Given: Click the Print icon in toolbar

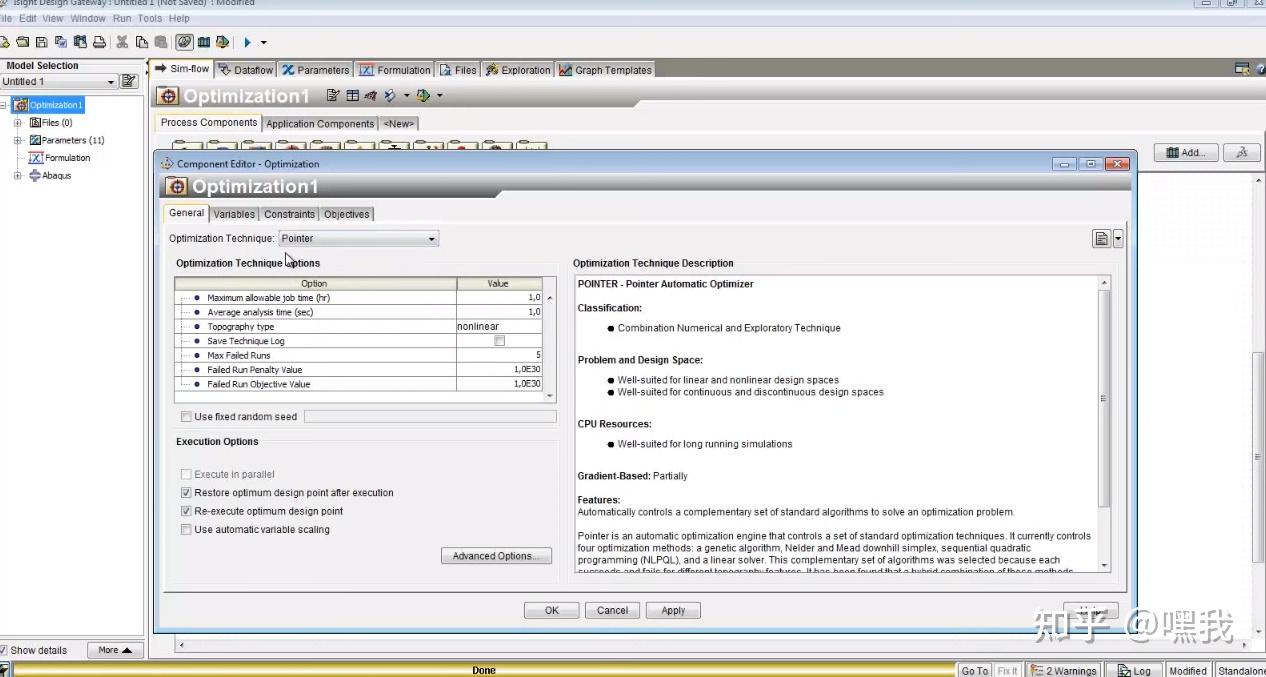Looking at the screenshot, I should point(99,42).
